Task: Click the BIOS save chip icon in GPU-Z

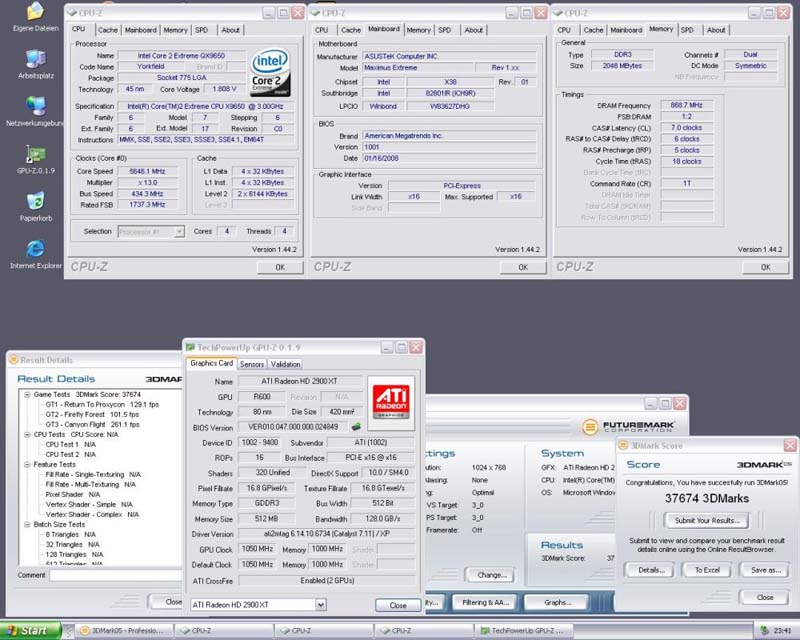Action: click(356, 426)
